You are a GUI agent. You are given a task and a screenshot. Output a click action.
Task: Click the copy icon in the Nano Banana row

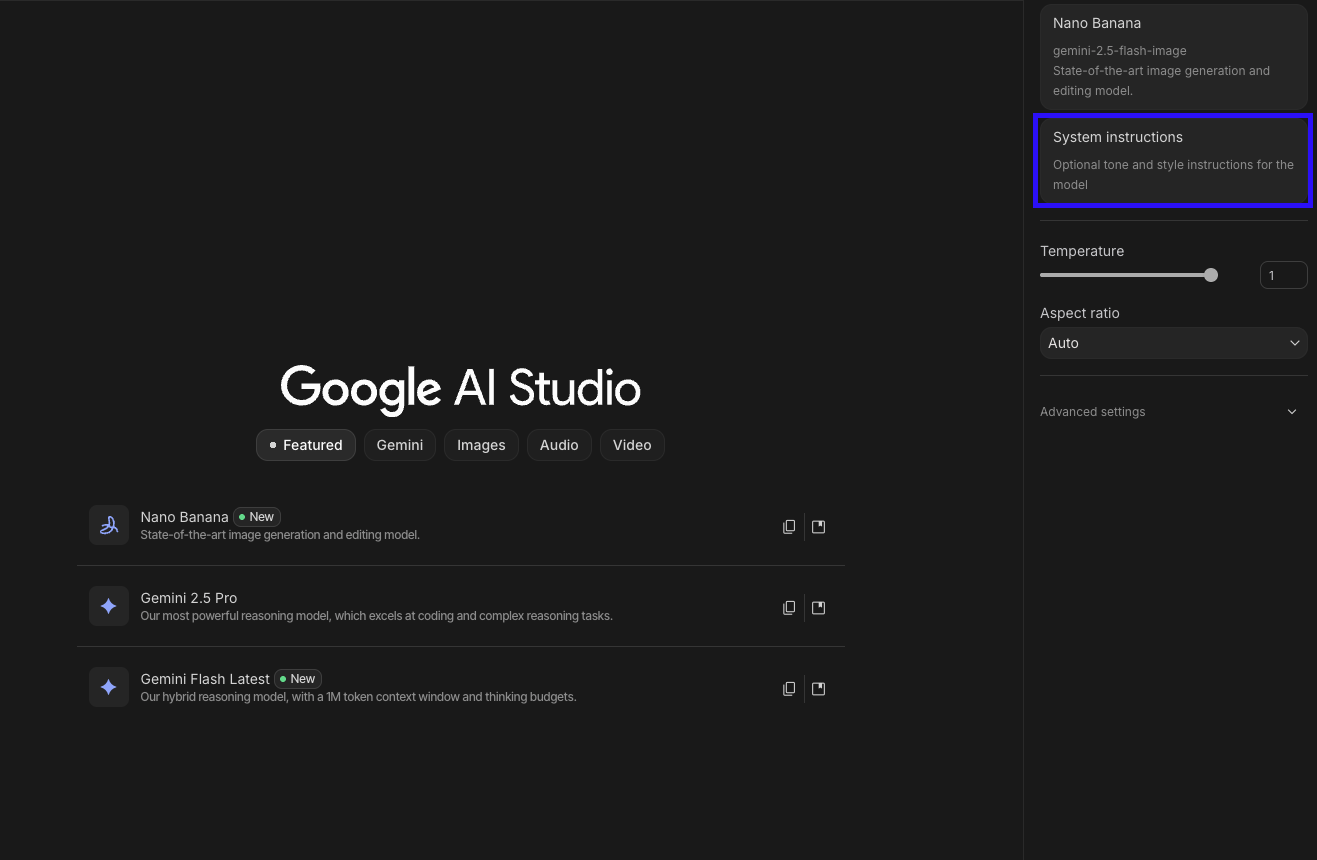(x=789, y=527)
